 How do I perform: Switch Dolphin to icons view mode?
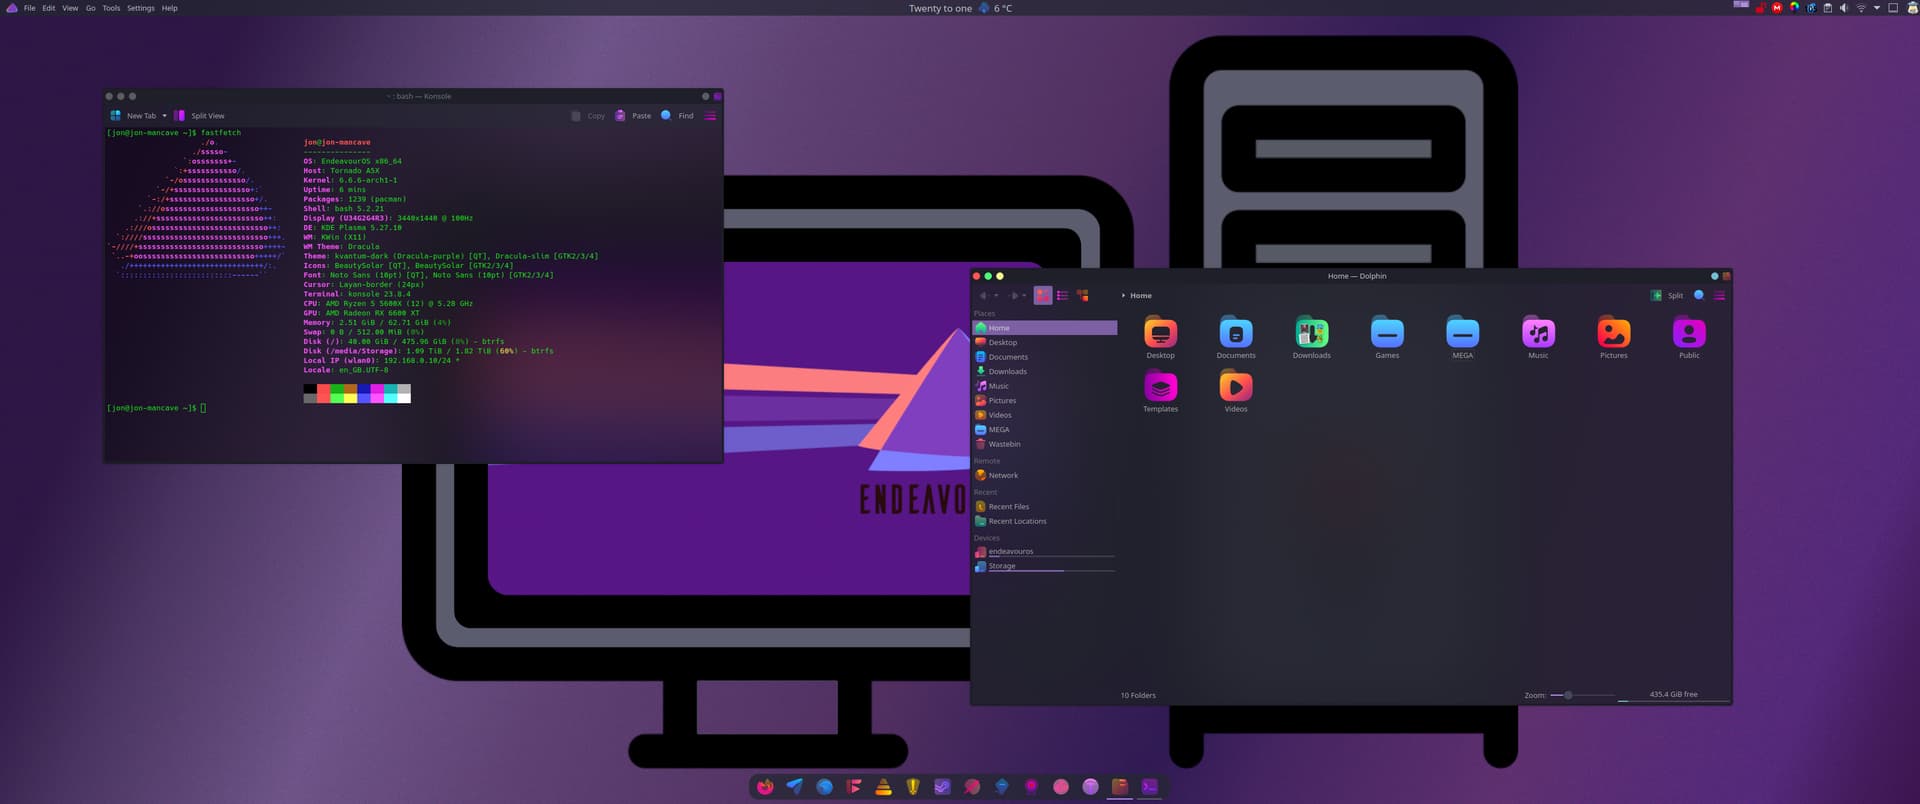[1043, 295]
